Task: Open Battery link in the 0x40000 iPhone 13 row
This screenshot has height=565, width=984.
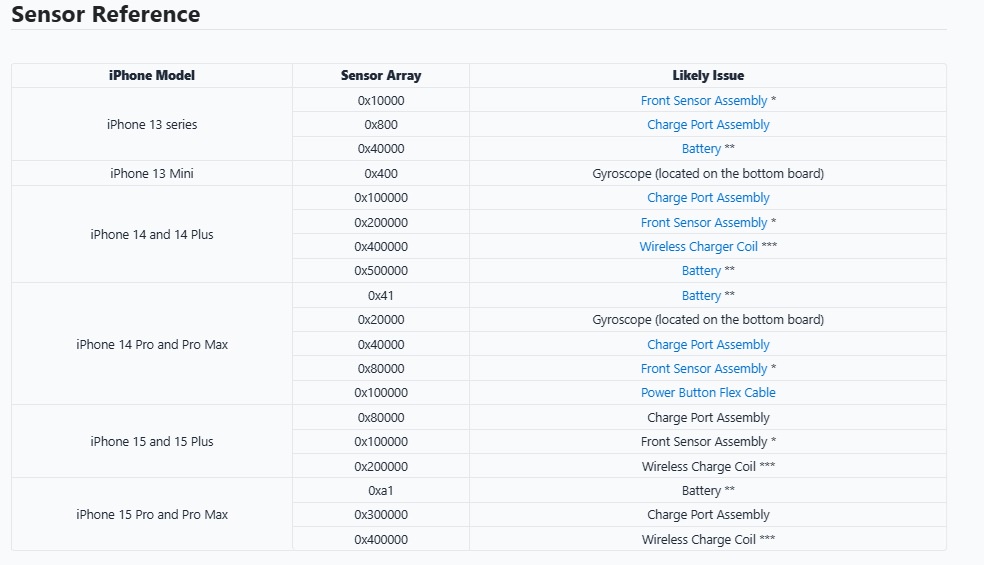Action: [701, 149]
